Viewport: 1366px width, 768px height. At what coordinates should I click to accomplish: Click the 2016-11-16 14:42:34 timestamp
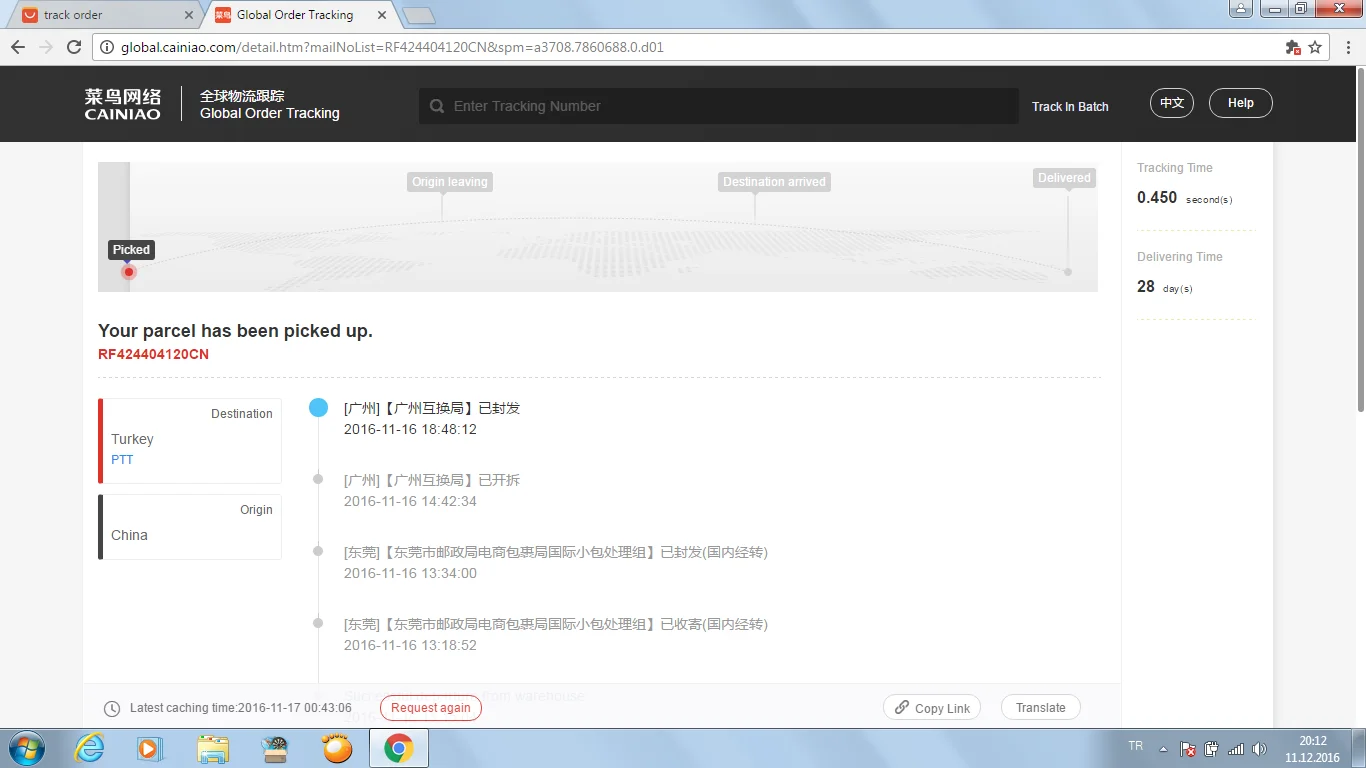pos(410,501)
